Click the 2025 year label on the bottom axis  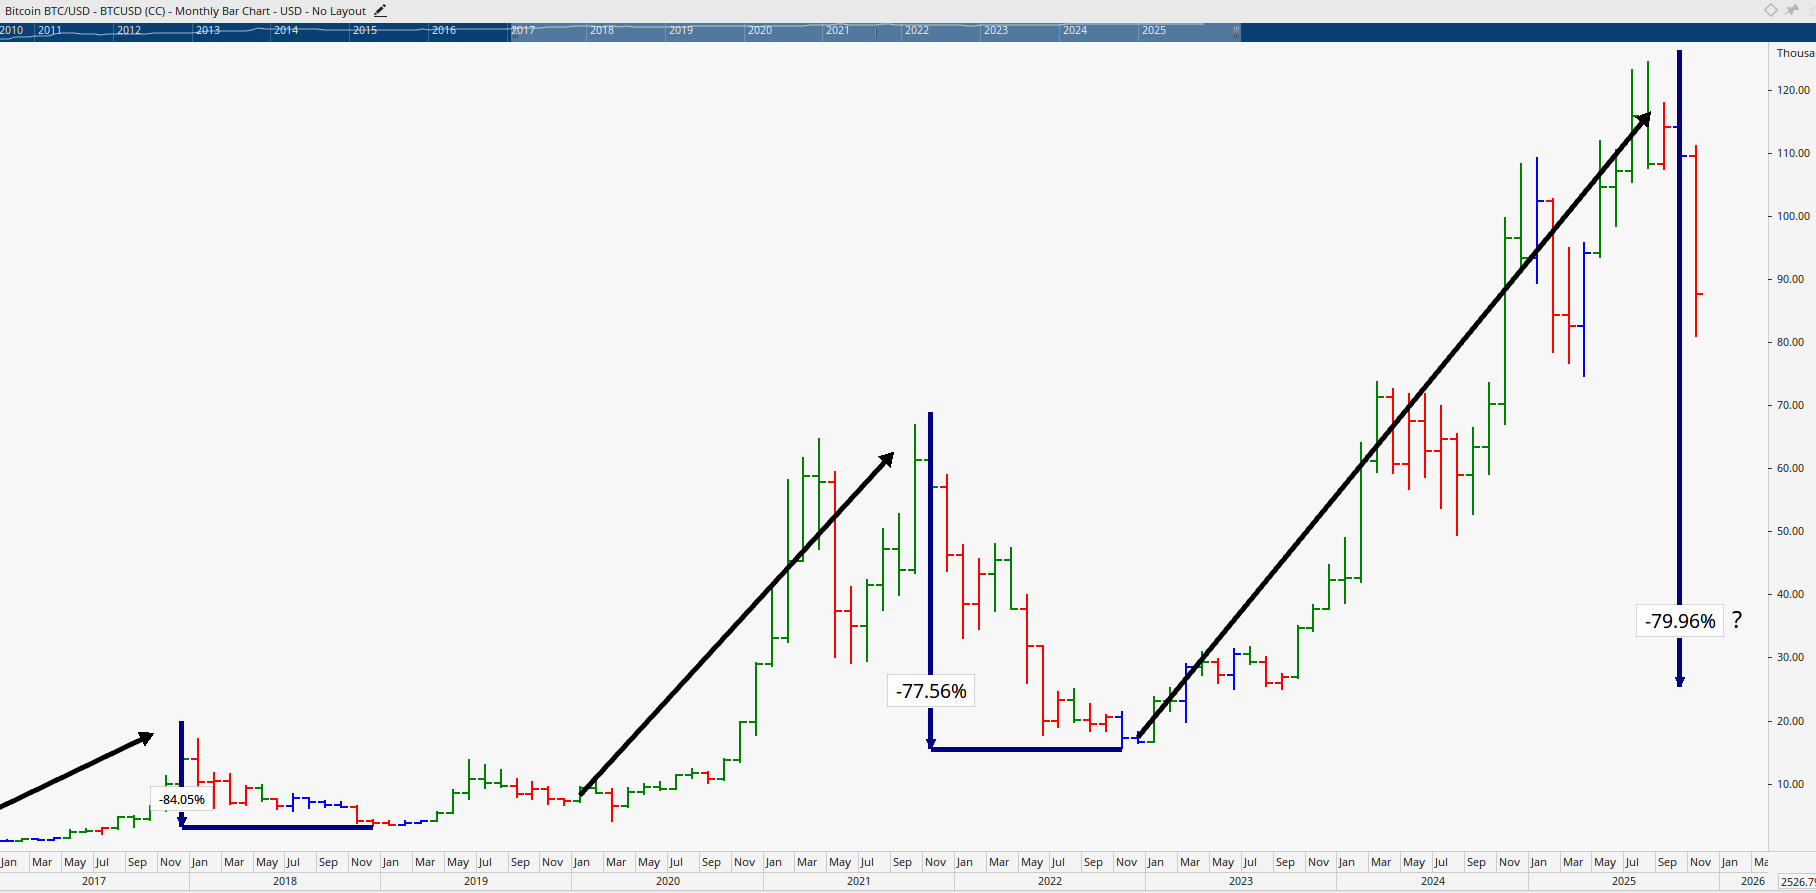pyautogui.click(x=1624, y=881)
